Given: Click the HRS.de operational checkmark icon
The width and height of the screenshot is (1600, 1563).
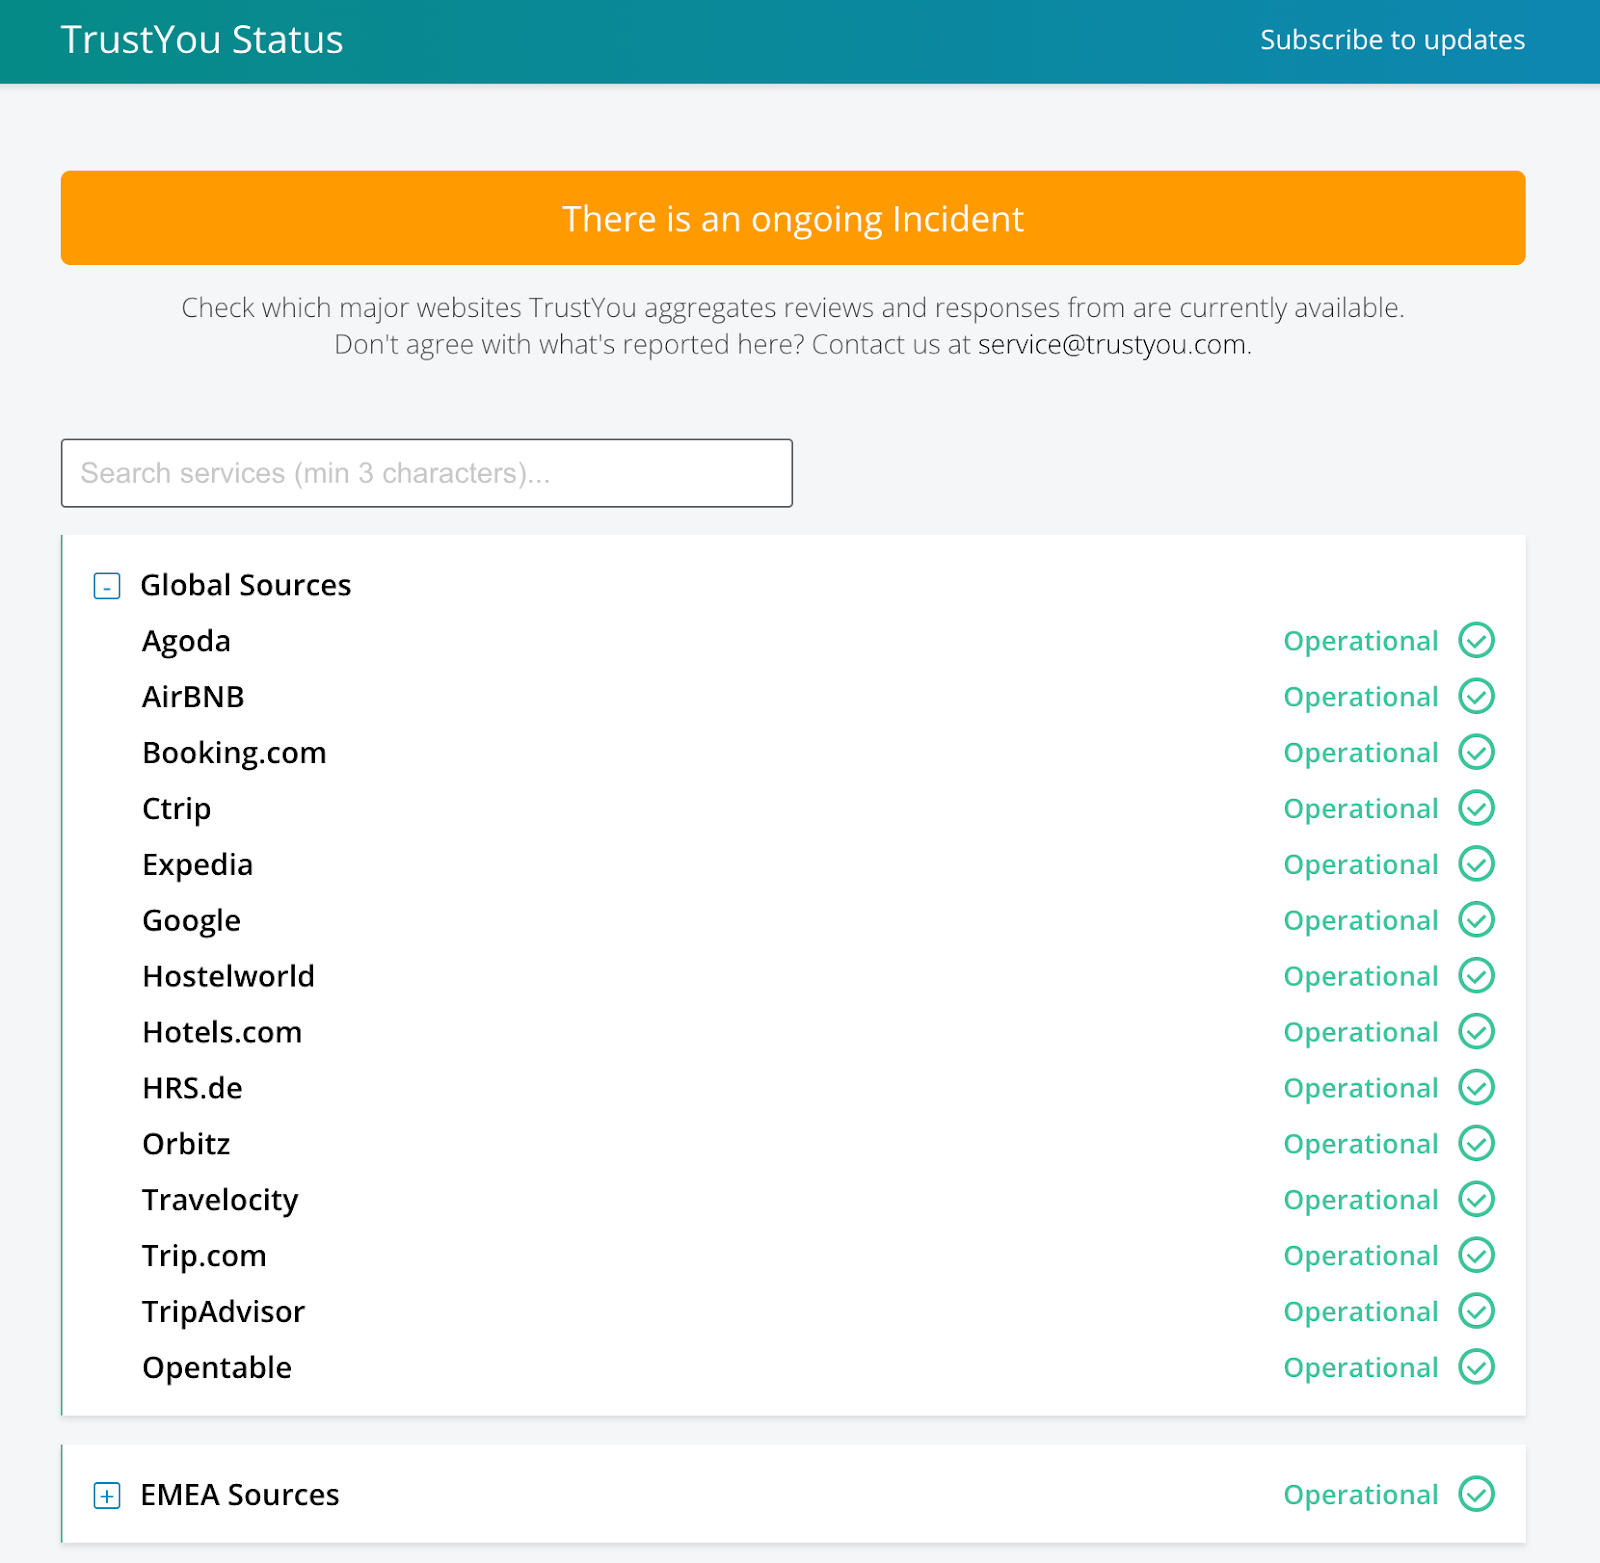Looking at the screenshot, I should coord(1476,1088).
